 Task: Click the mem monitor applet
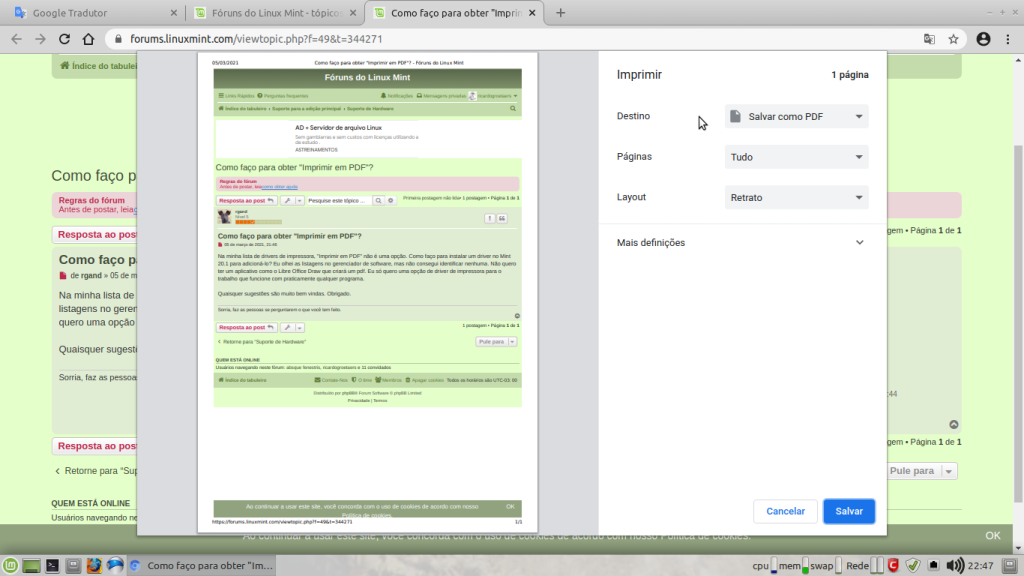[x=793, y=566]
